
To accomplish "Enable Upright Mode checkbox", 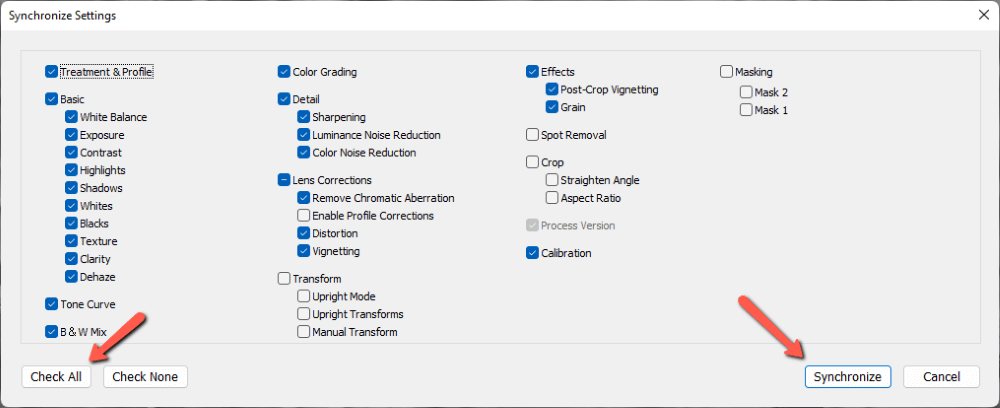I will pos(304,296).
